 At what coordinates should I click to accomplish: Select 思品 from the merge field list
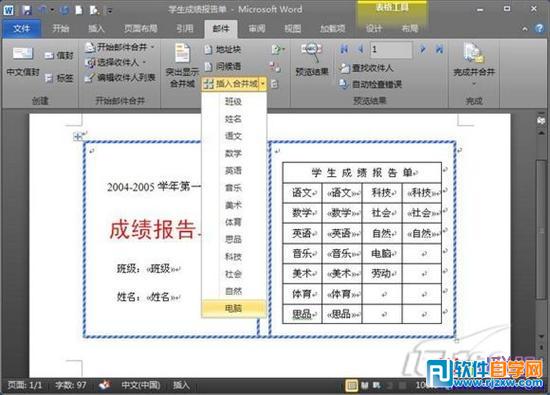[x=233, y=239]
